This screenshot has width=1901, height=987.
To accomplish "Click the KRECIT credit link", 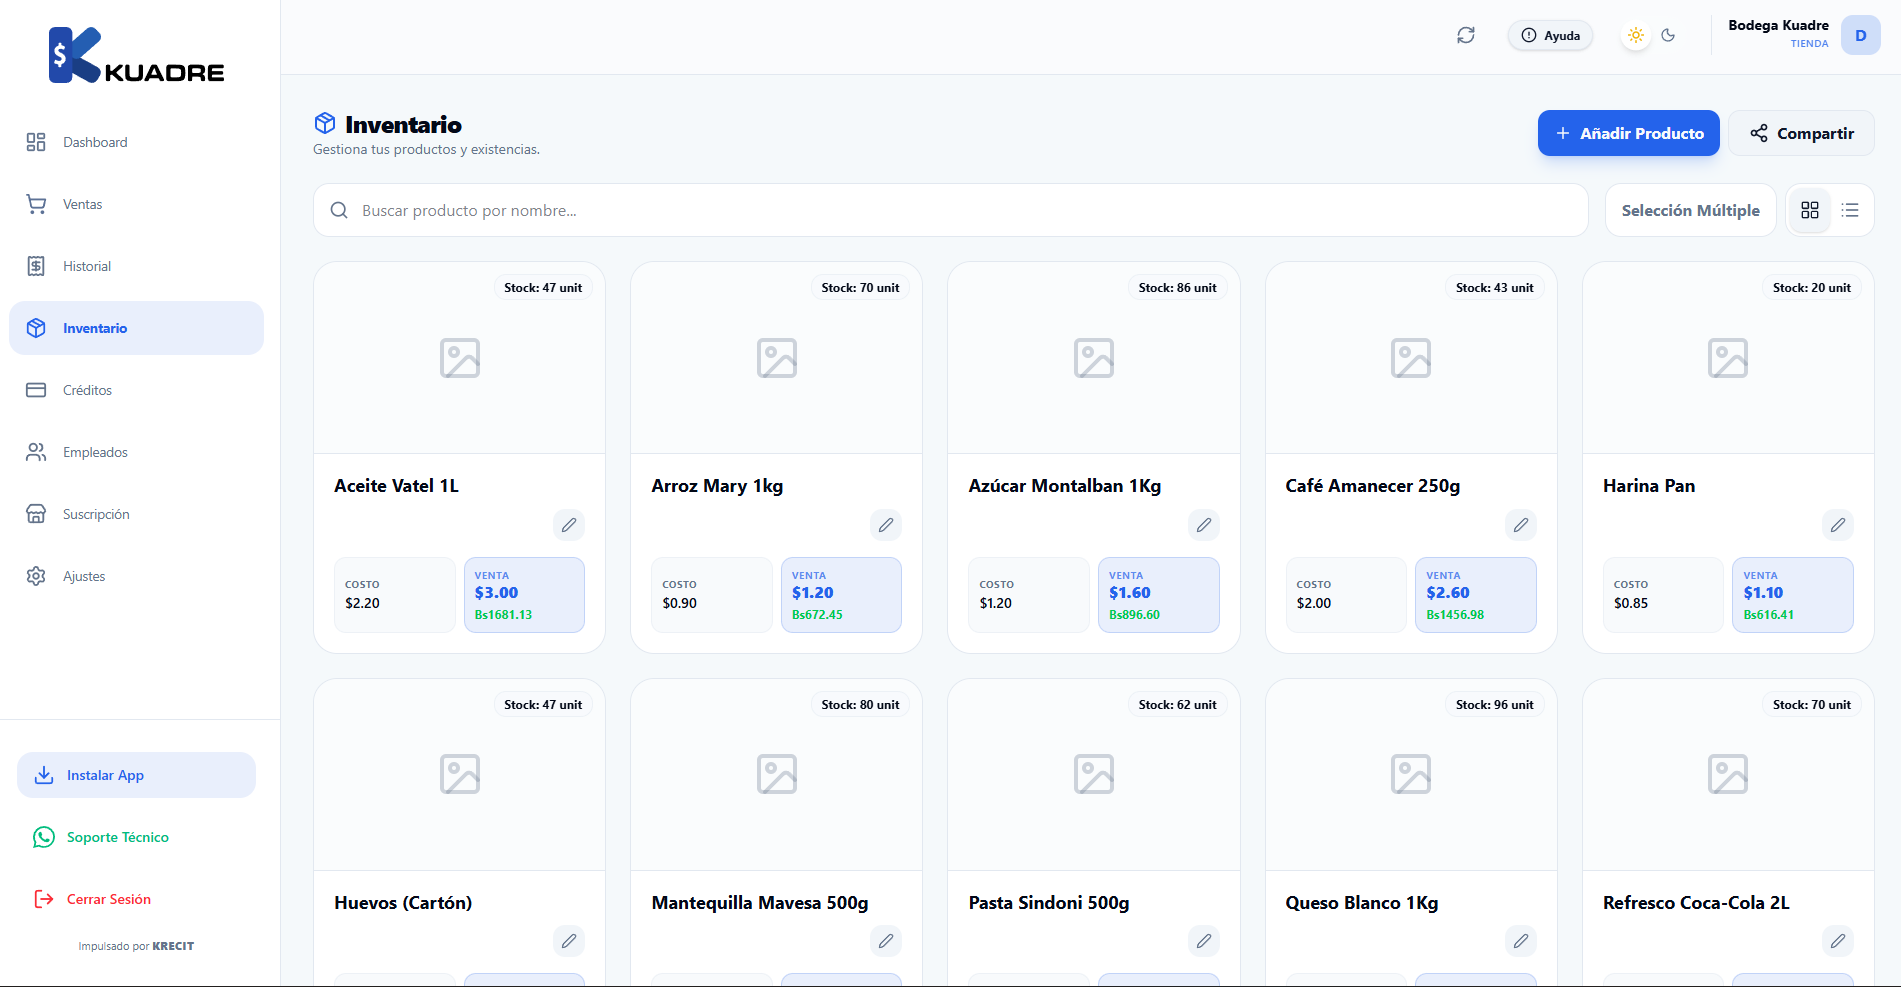I will point(173,946).
